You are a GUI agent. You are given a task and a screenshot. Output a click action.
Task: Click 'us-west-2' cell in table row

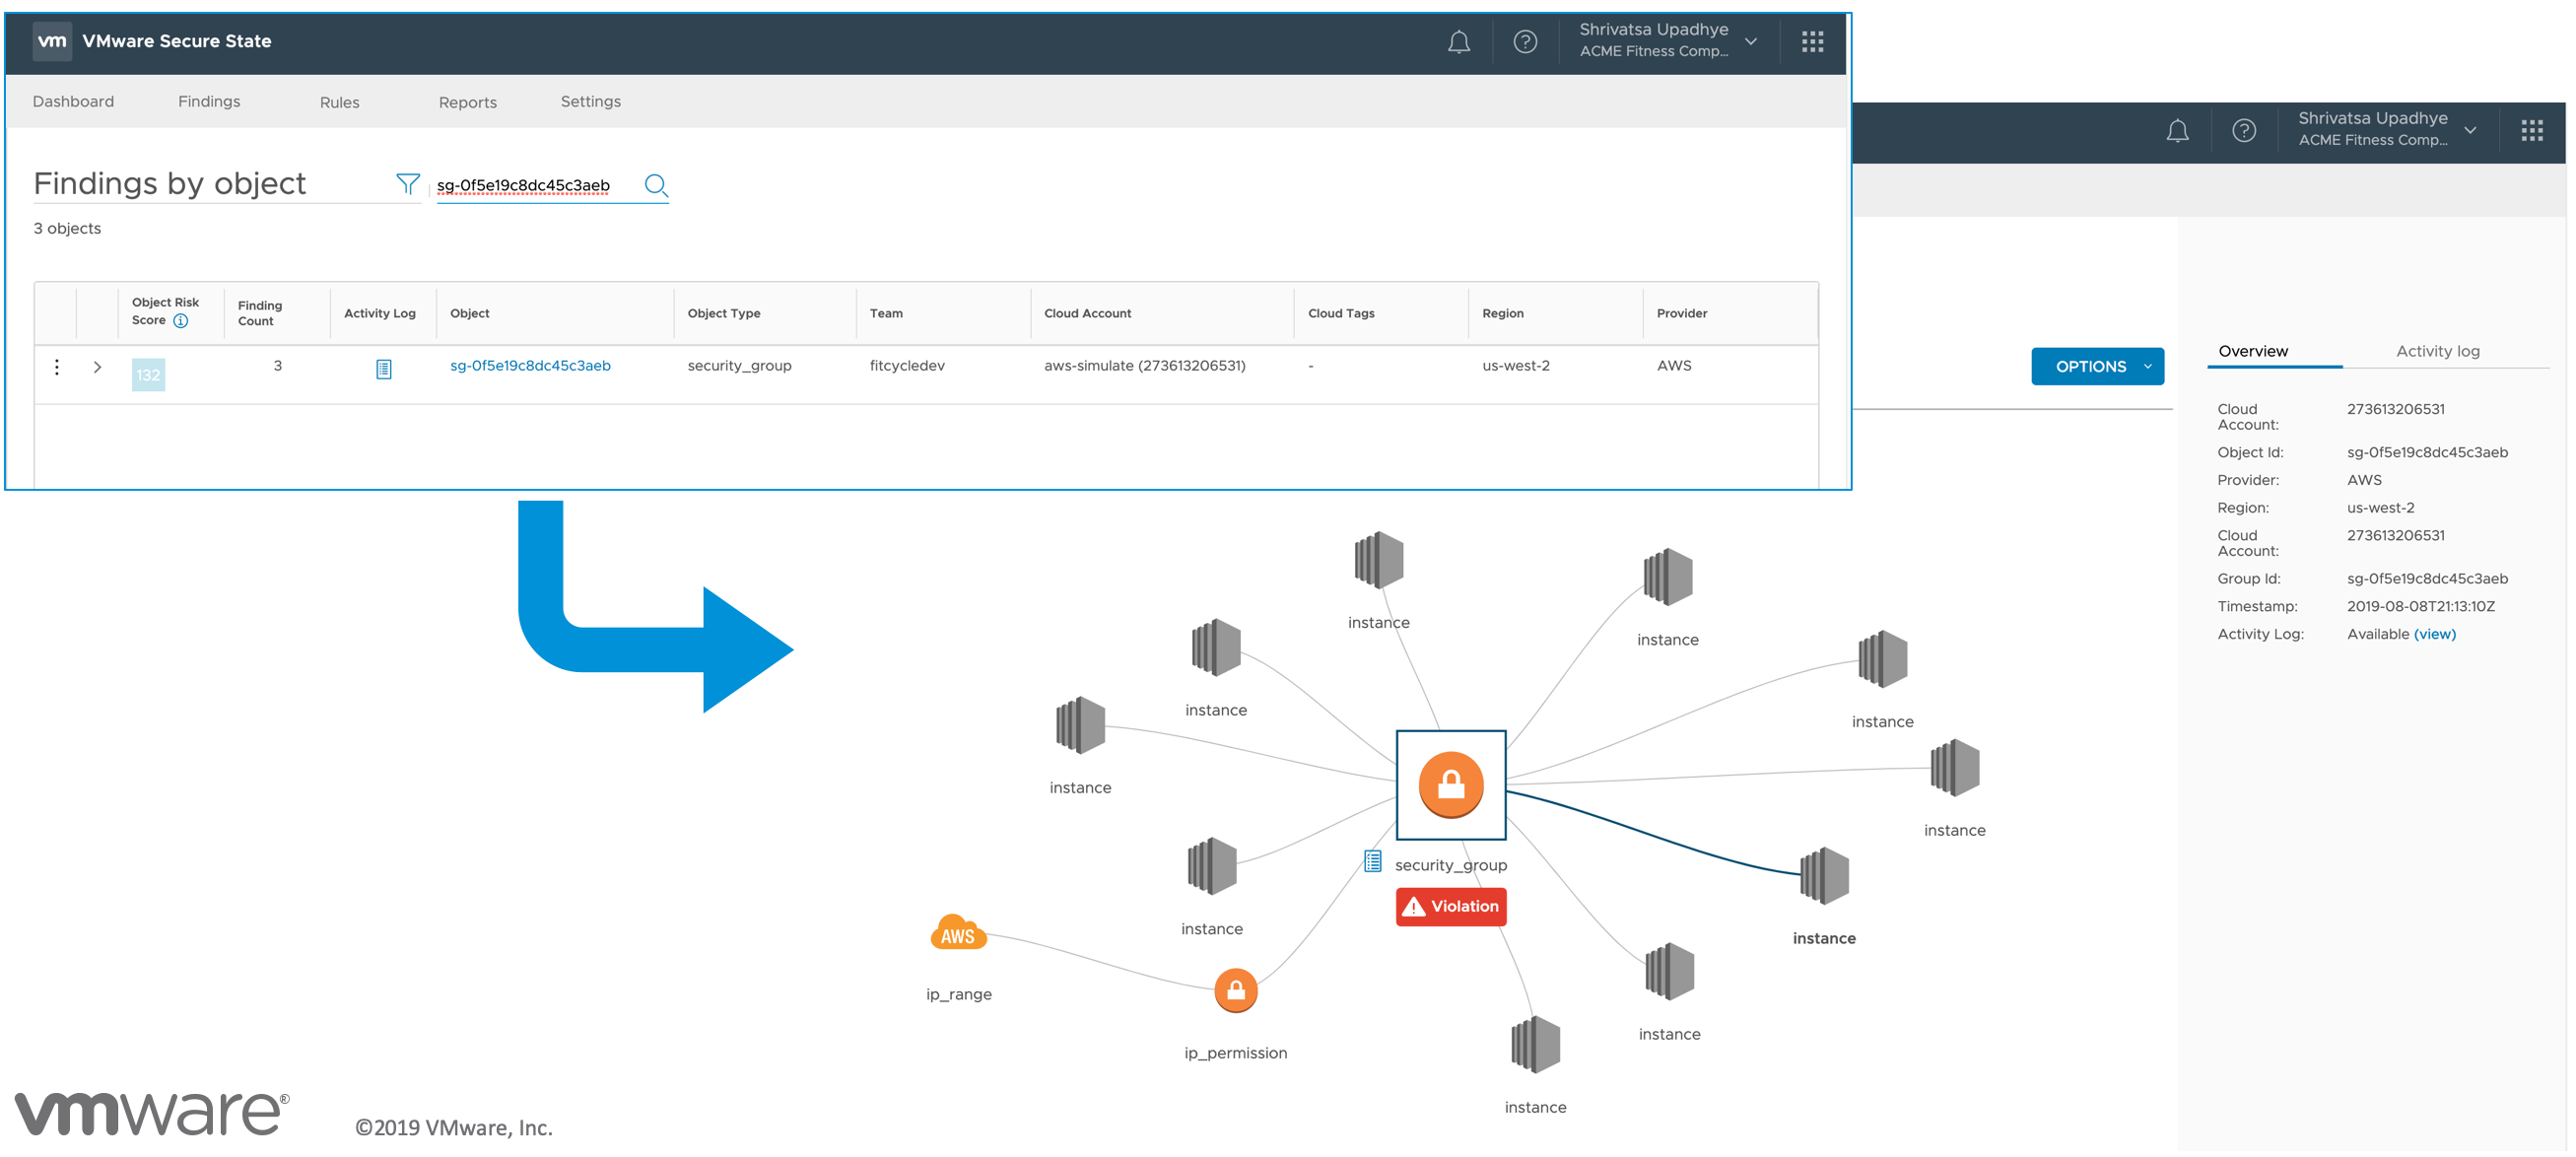pos(1515,366)
